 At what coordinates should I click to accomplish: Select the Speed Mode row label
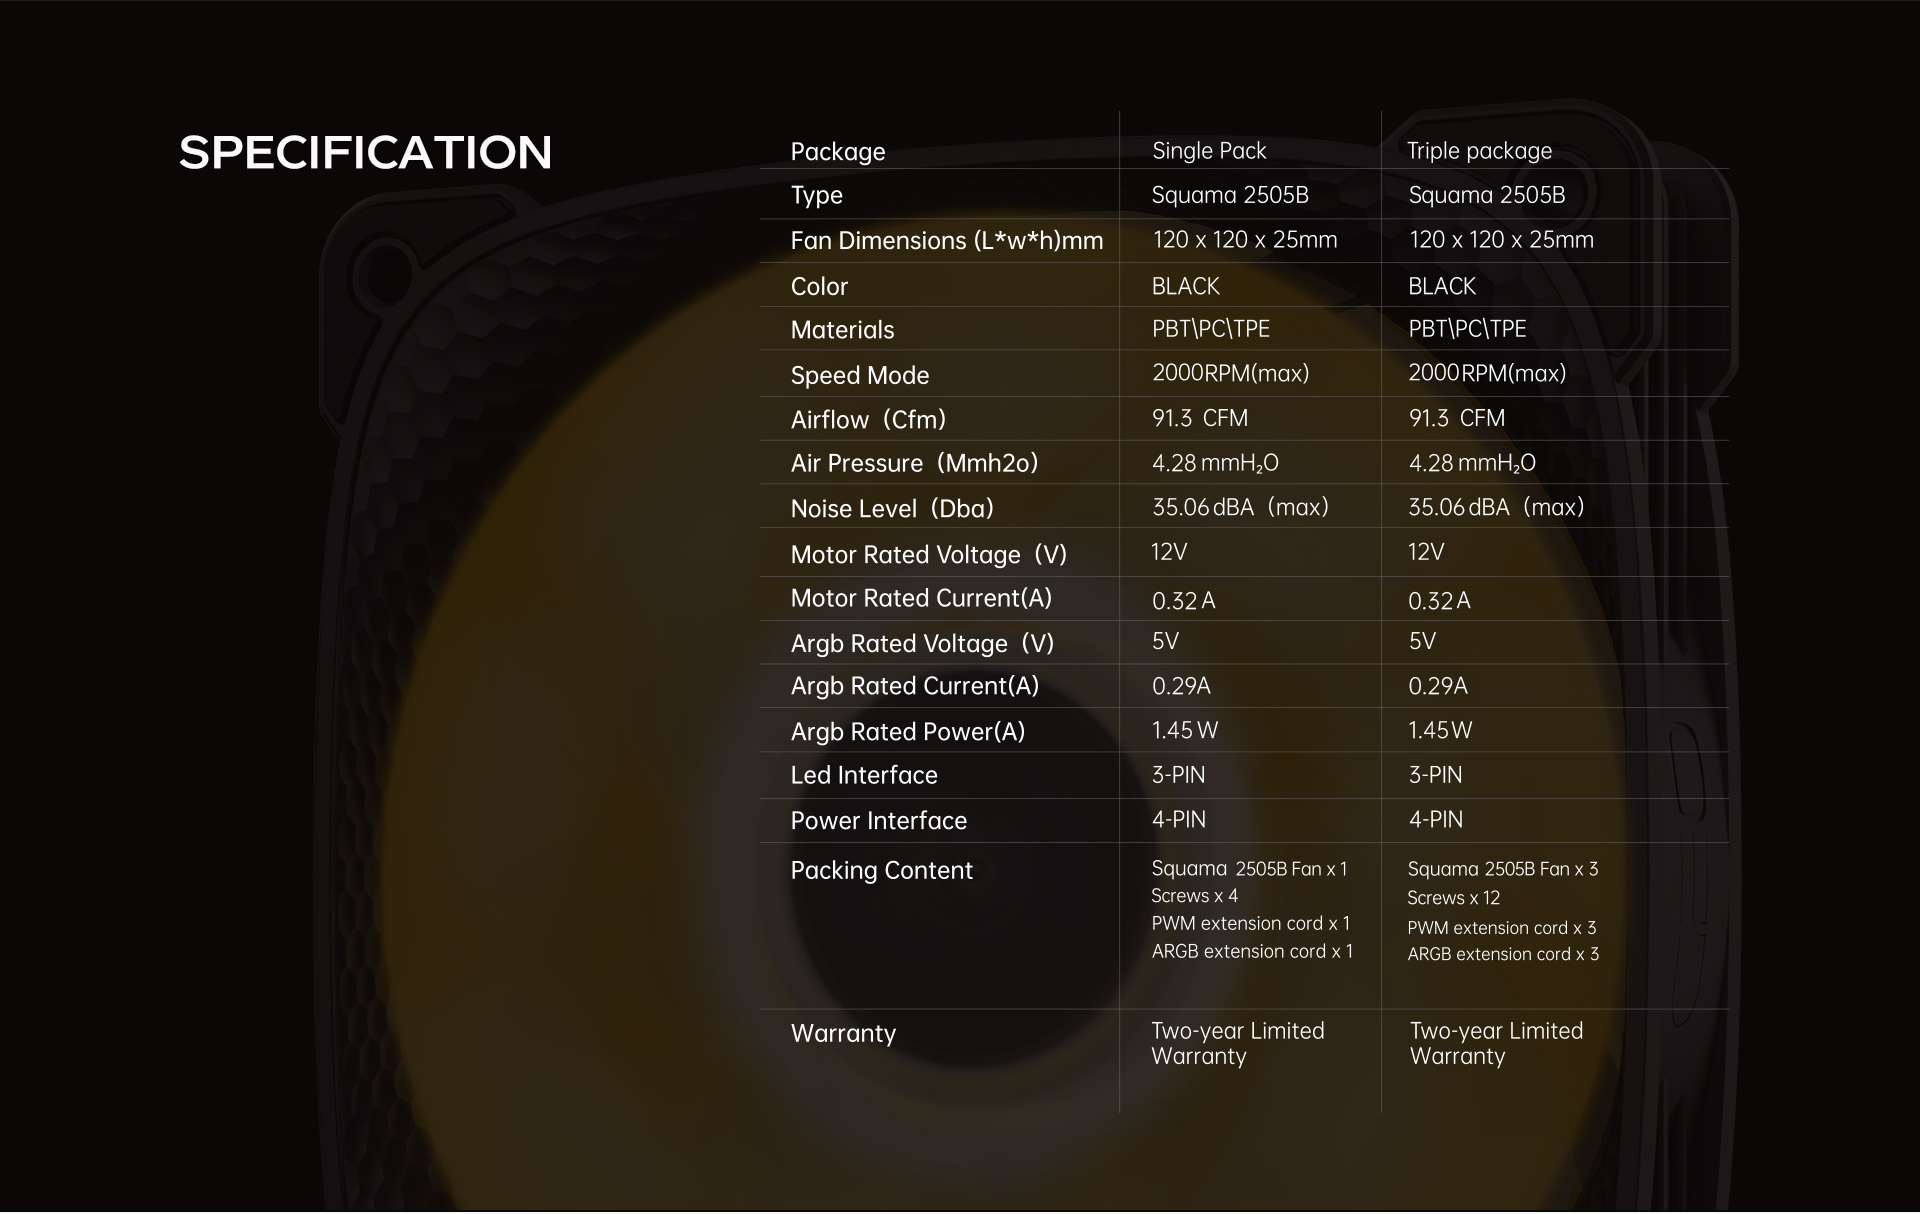click(859, 376)
